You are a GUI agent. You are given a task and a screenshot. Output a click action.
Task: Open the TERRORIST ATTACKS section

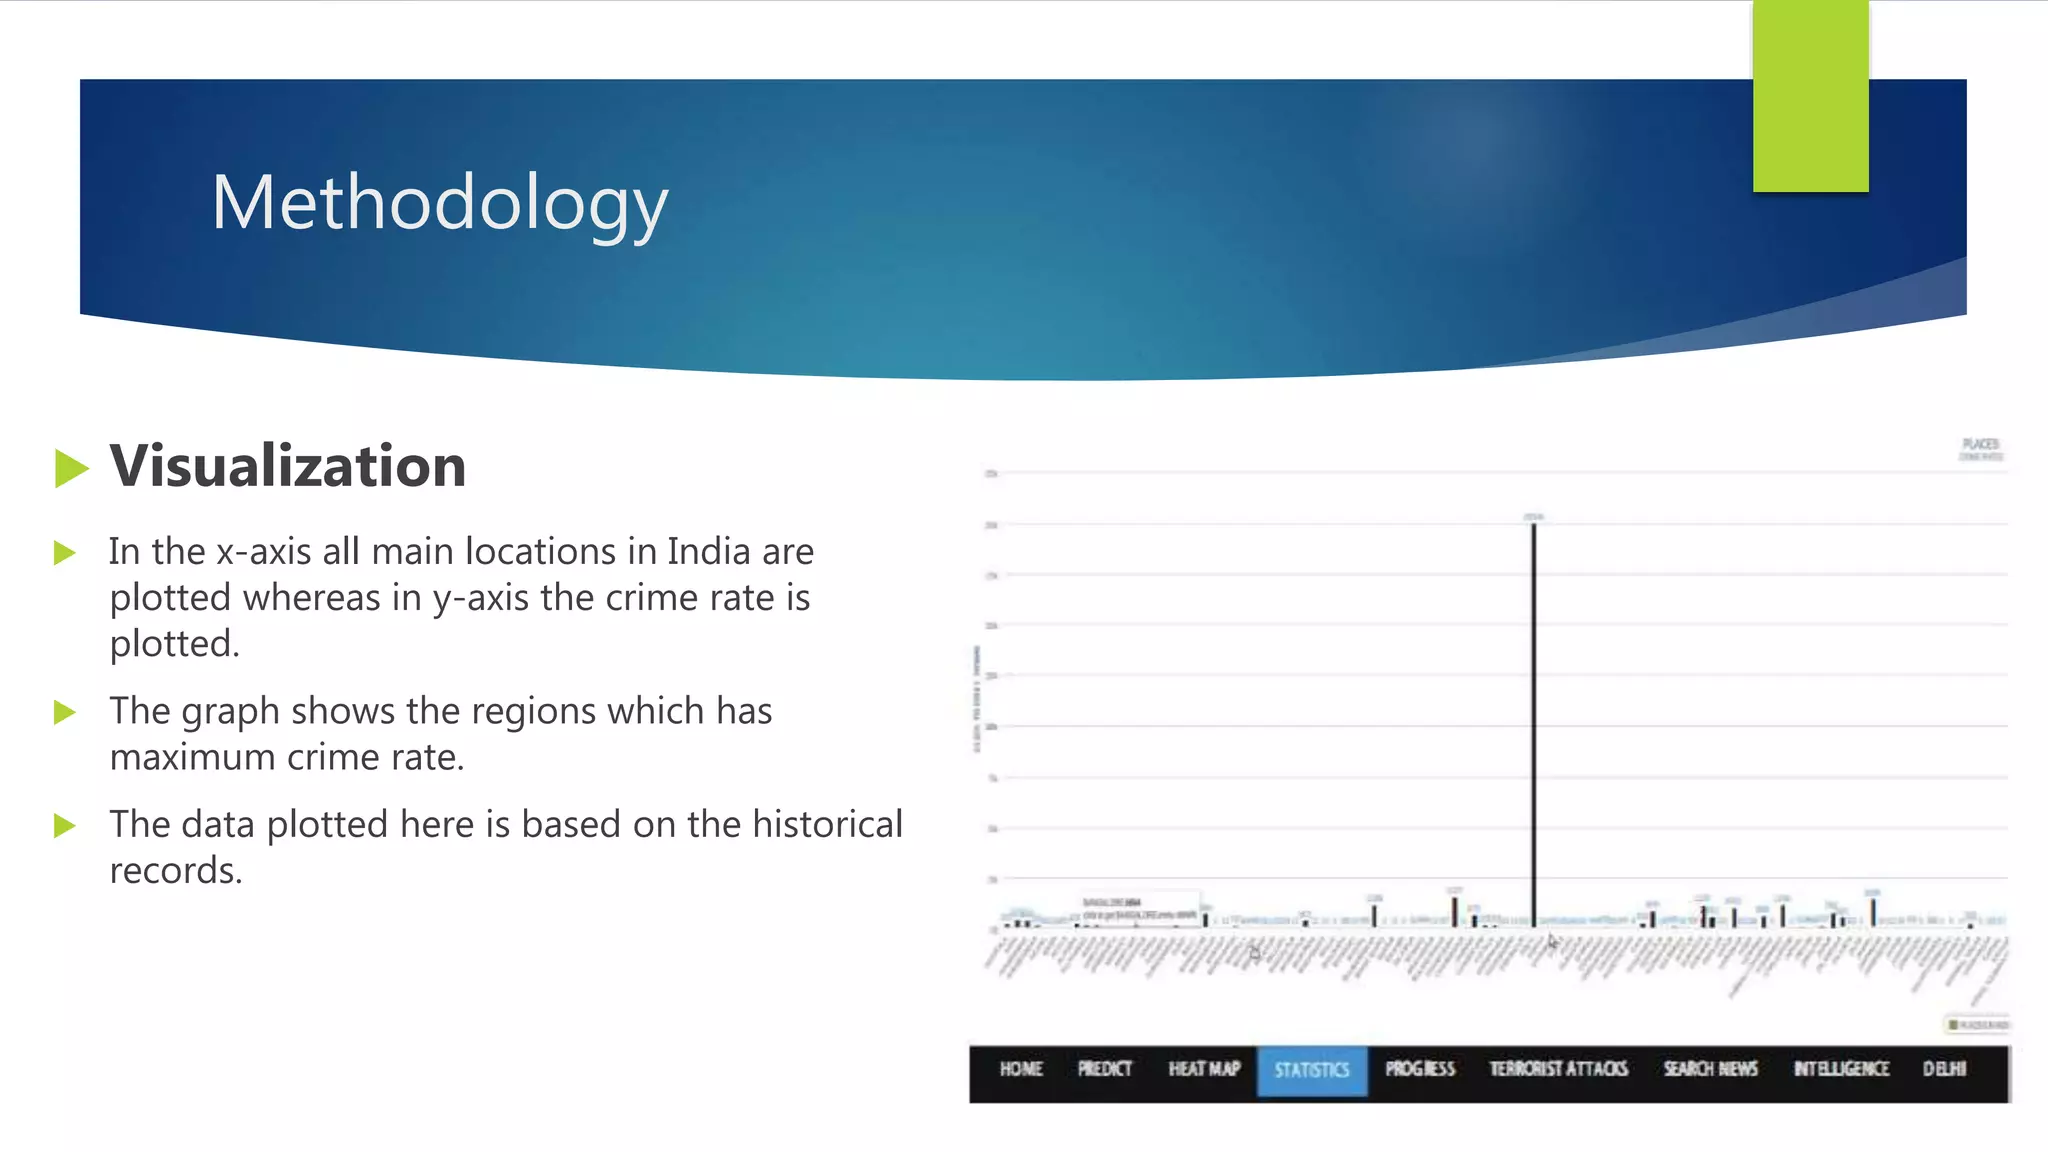pyautogui.click(x=1559, y=1069)
